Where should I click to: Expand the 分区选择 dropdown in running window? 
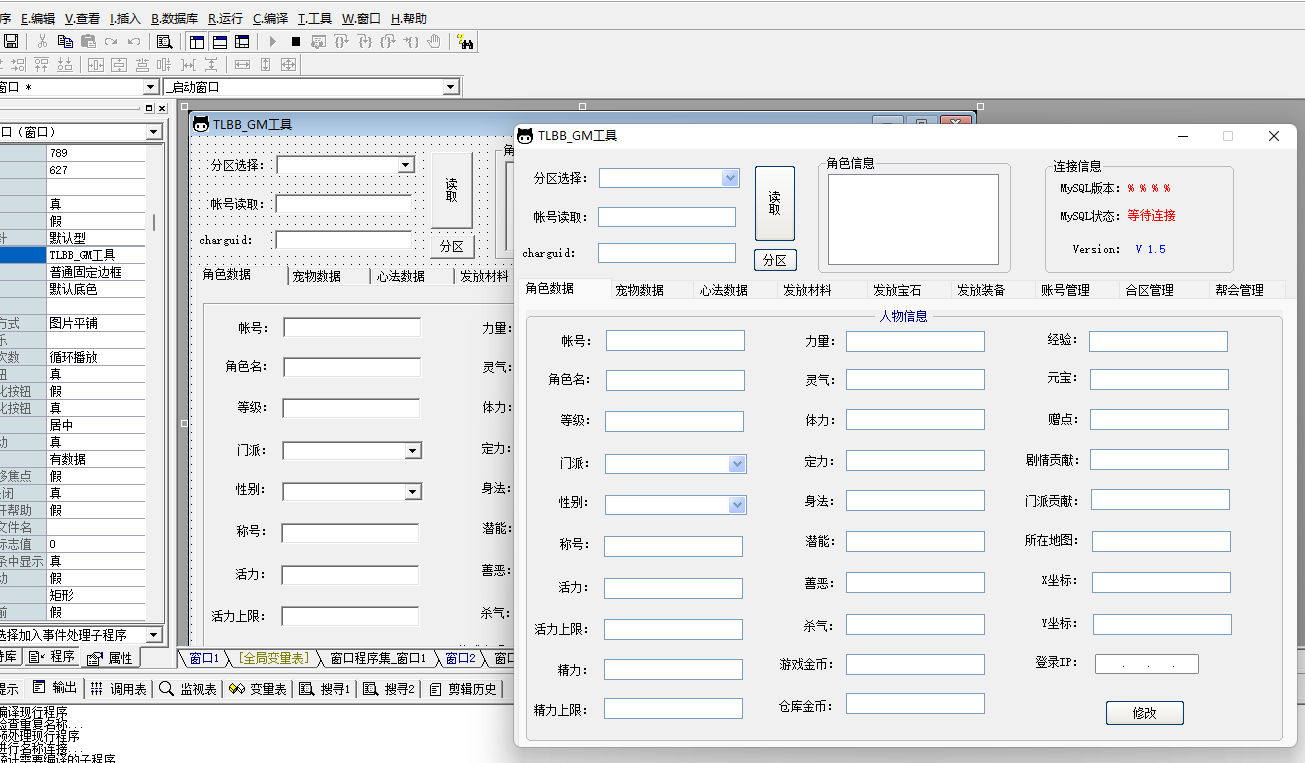pyautogui.click(x=730, y=178)
